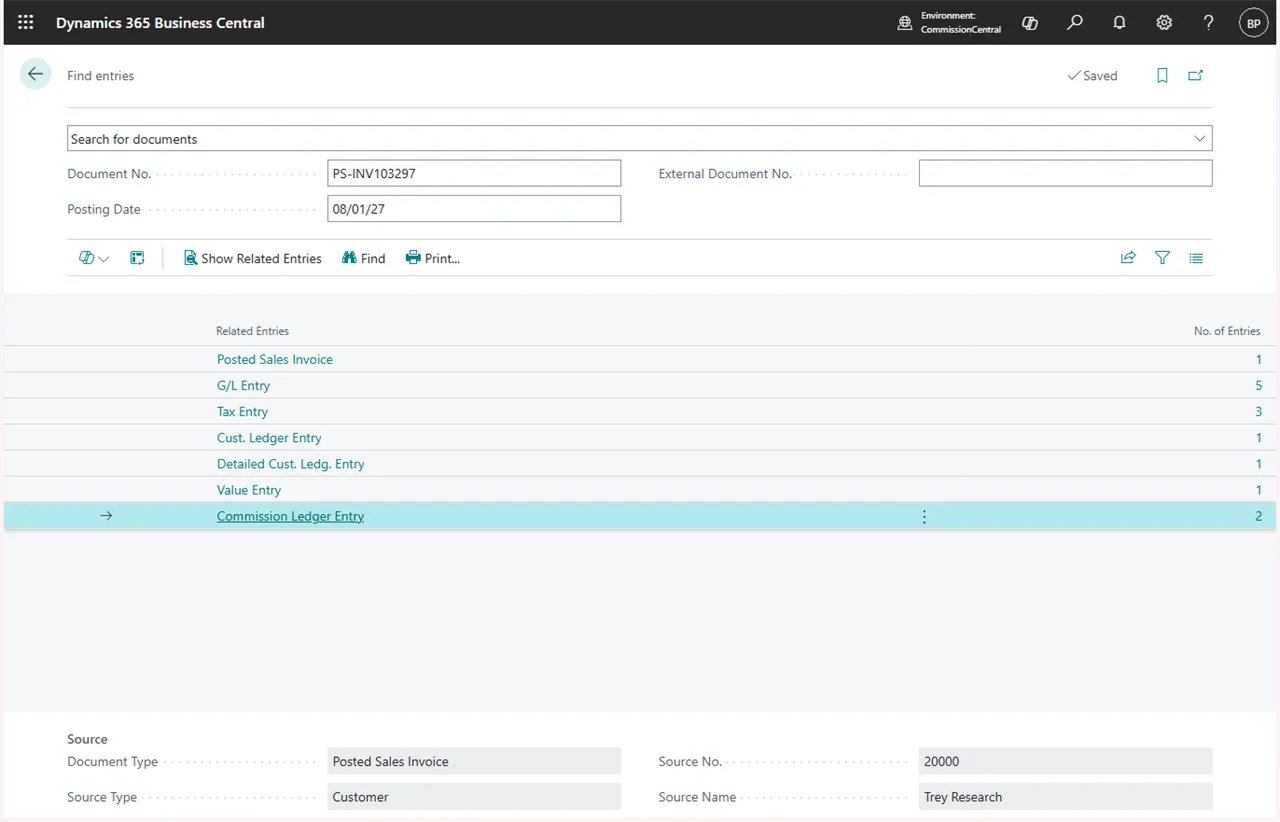Open the analysis mode table icon
This screenshot has height=822, width=1280.
[137, 258]
